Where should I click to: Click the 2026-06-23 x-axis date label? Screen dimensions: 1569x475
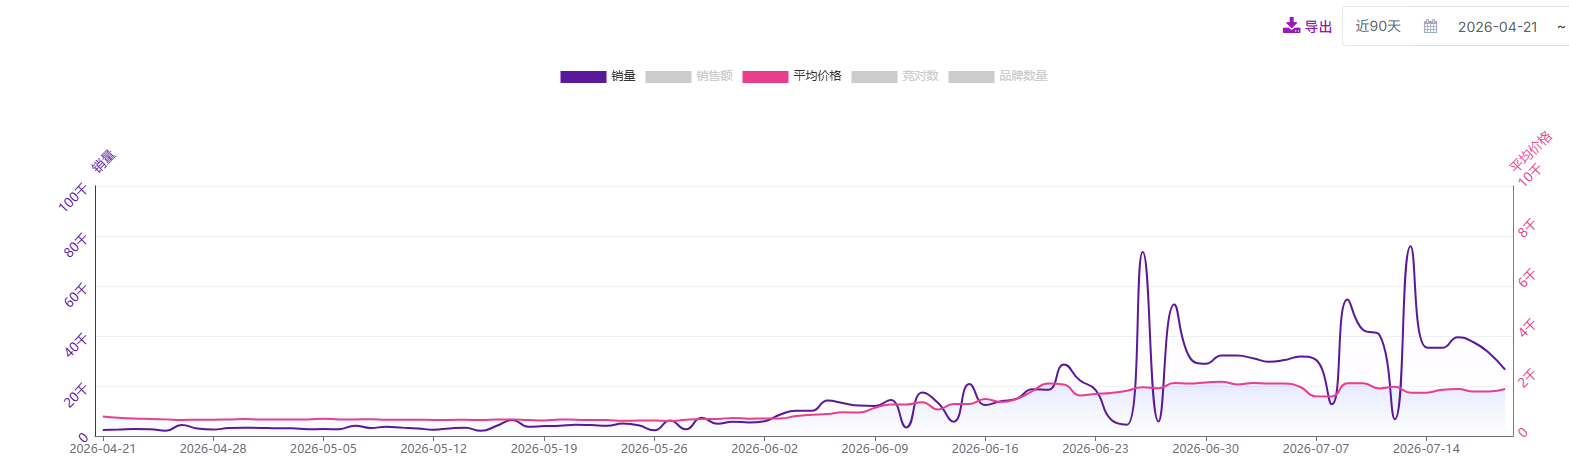[x=1095, y=449]
